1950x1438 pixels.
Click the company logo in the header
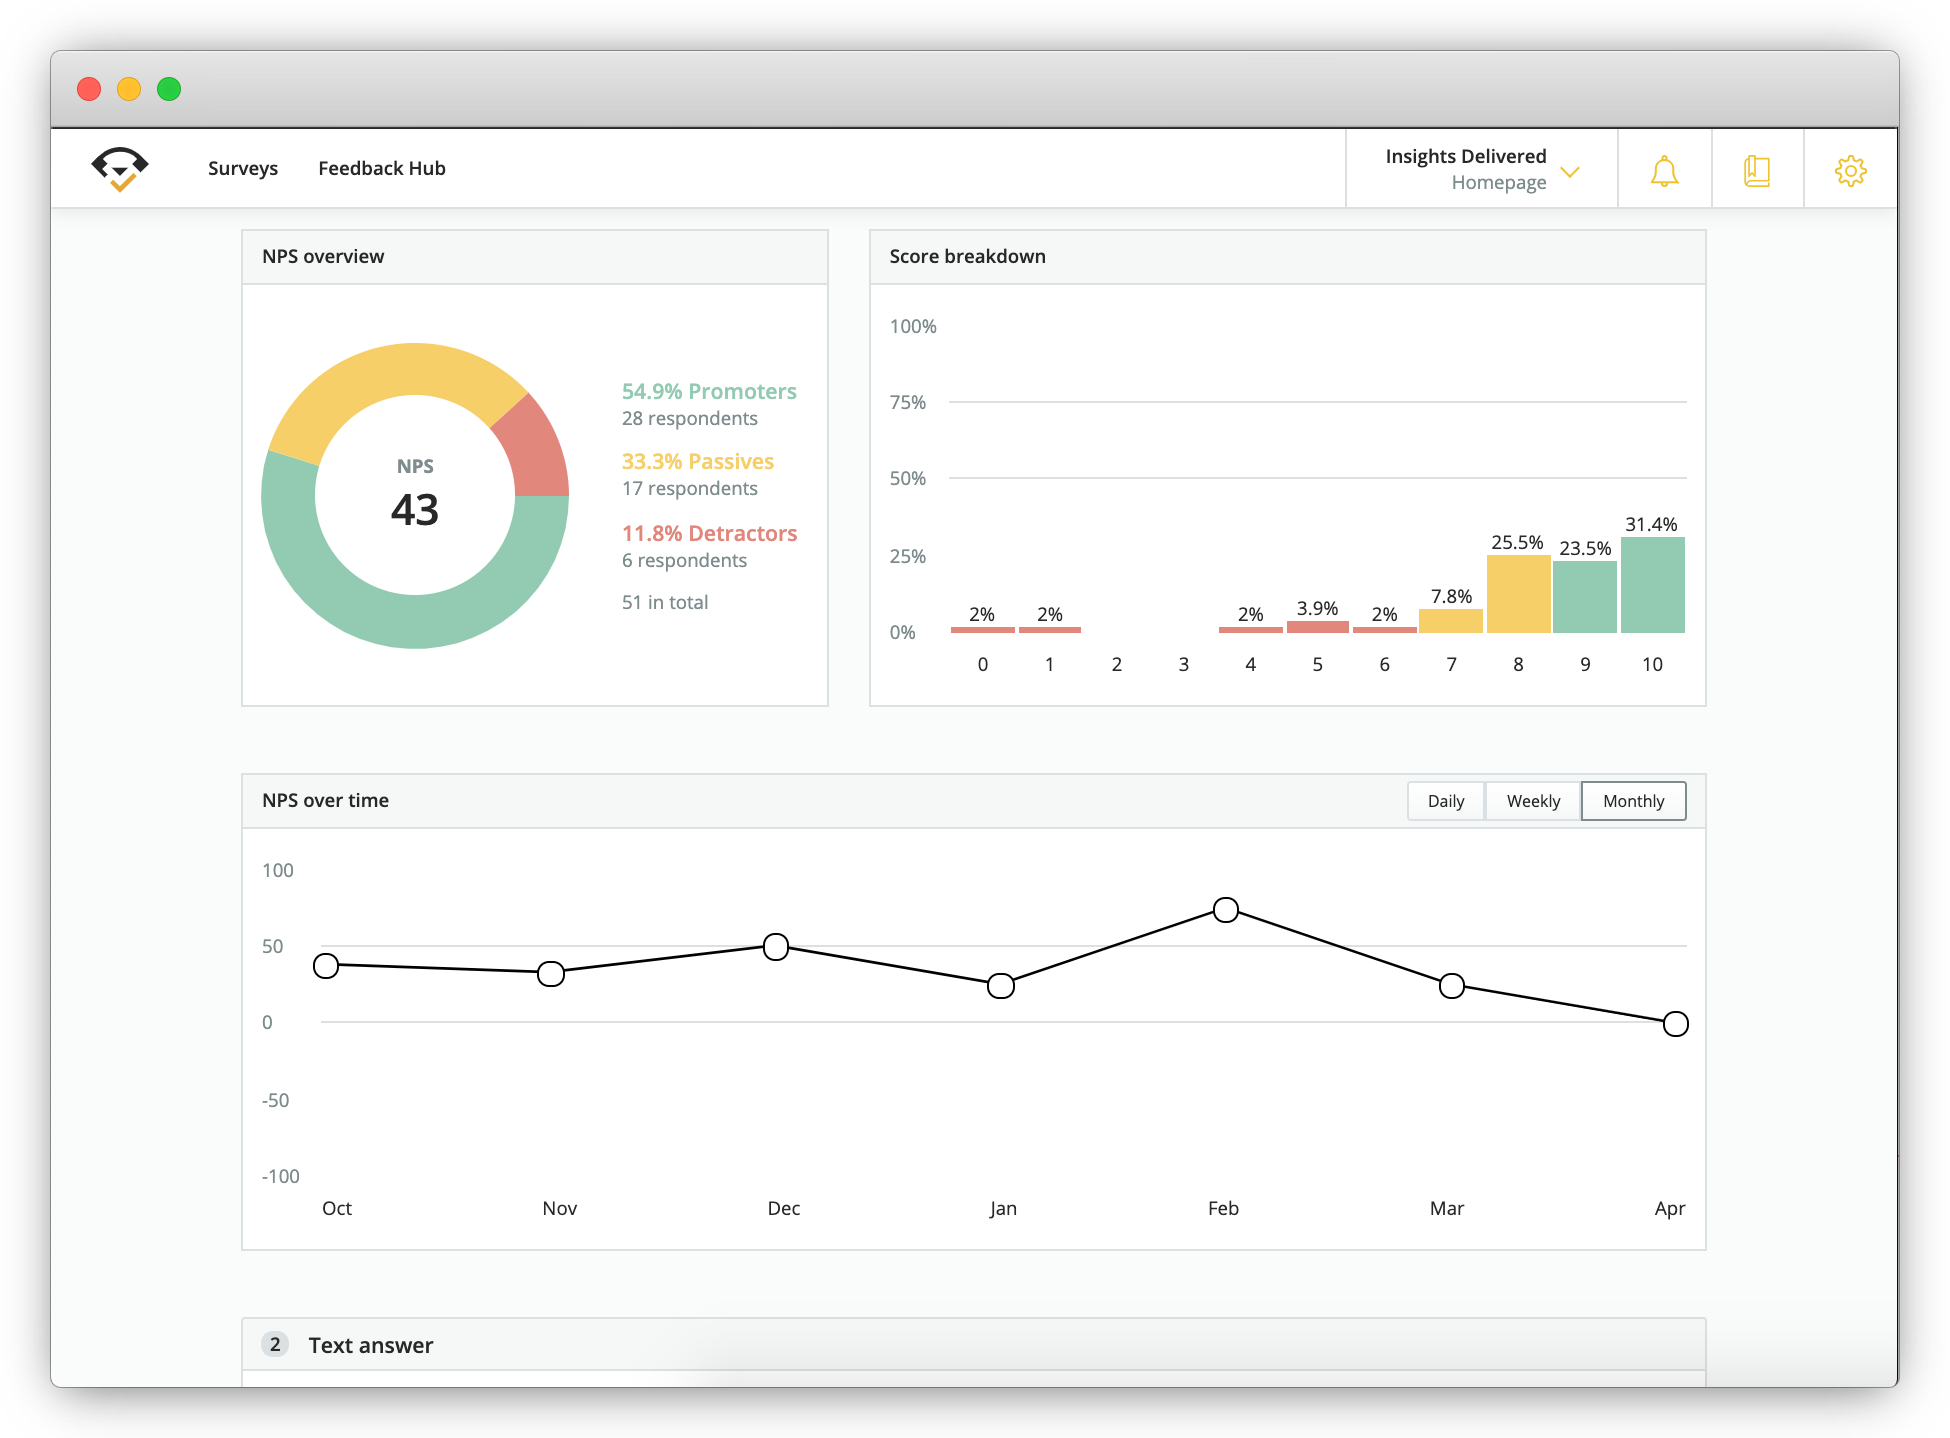click(118, 168)
